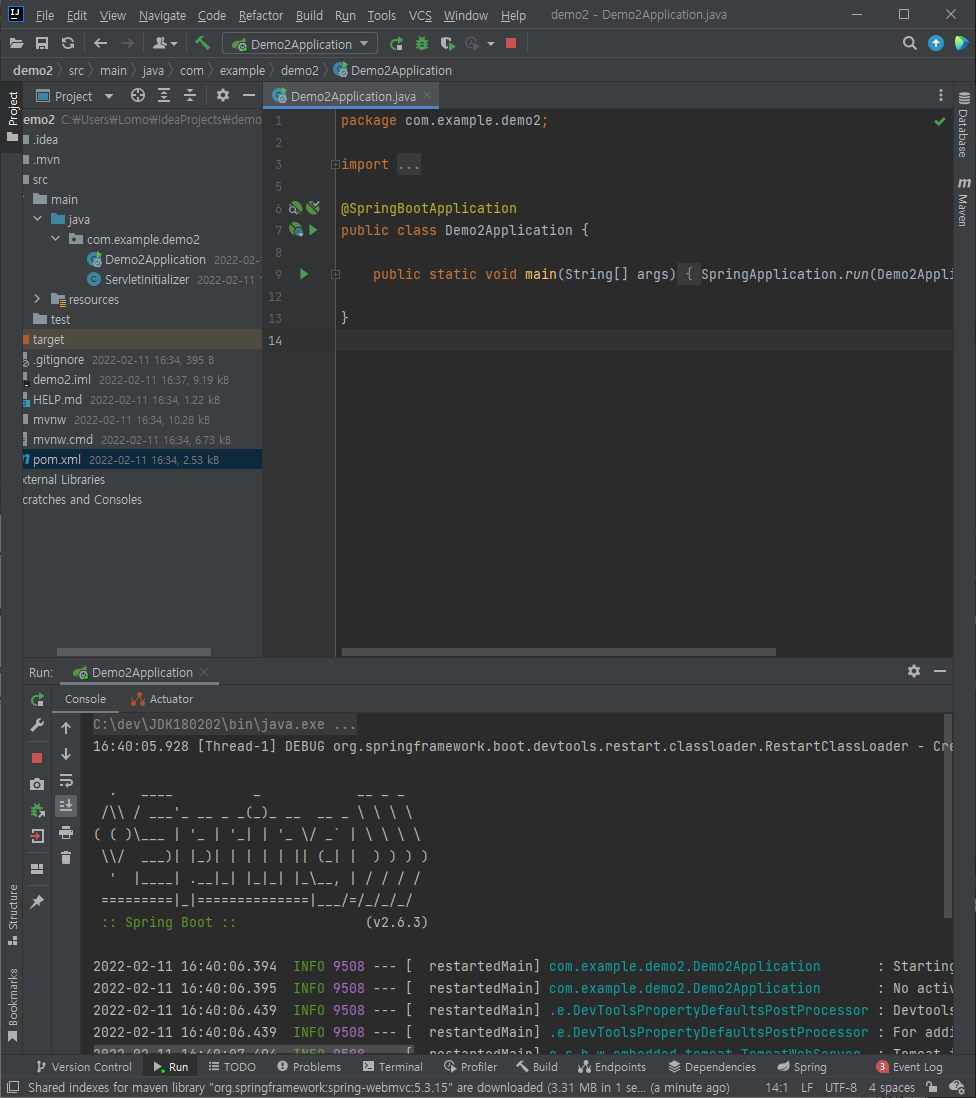
Task: Open the user account dropdown in toolbar
Action: [165, 43]
